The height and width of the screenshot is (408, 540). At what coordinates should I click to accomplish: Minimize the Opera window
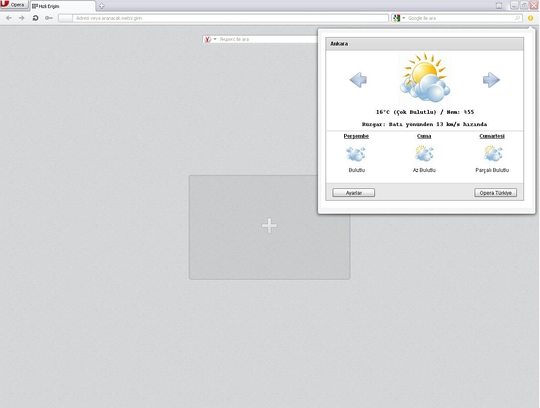coord(514,5)
